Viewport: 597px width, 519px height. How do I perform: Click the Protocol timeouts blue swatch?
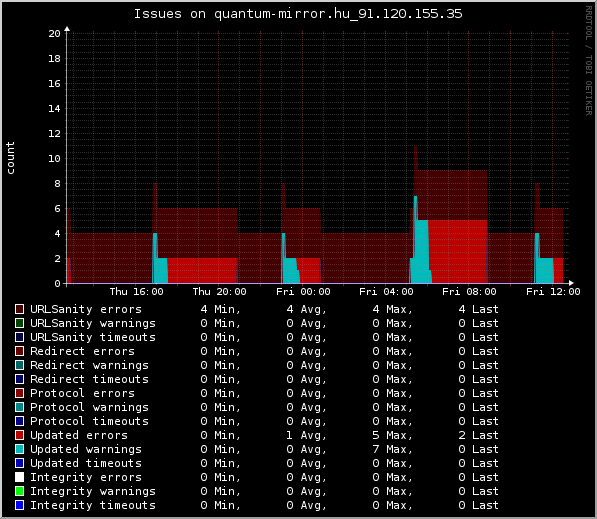(19, 421)
